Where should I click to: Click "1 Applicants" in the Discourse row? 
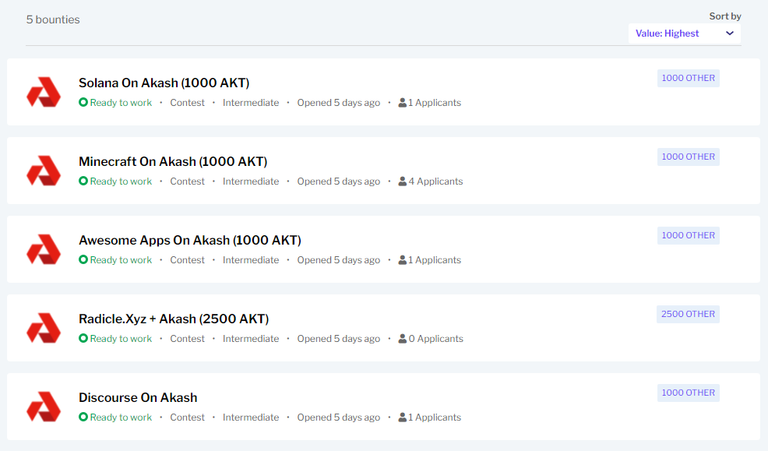(435, 418)
